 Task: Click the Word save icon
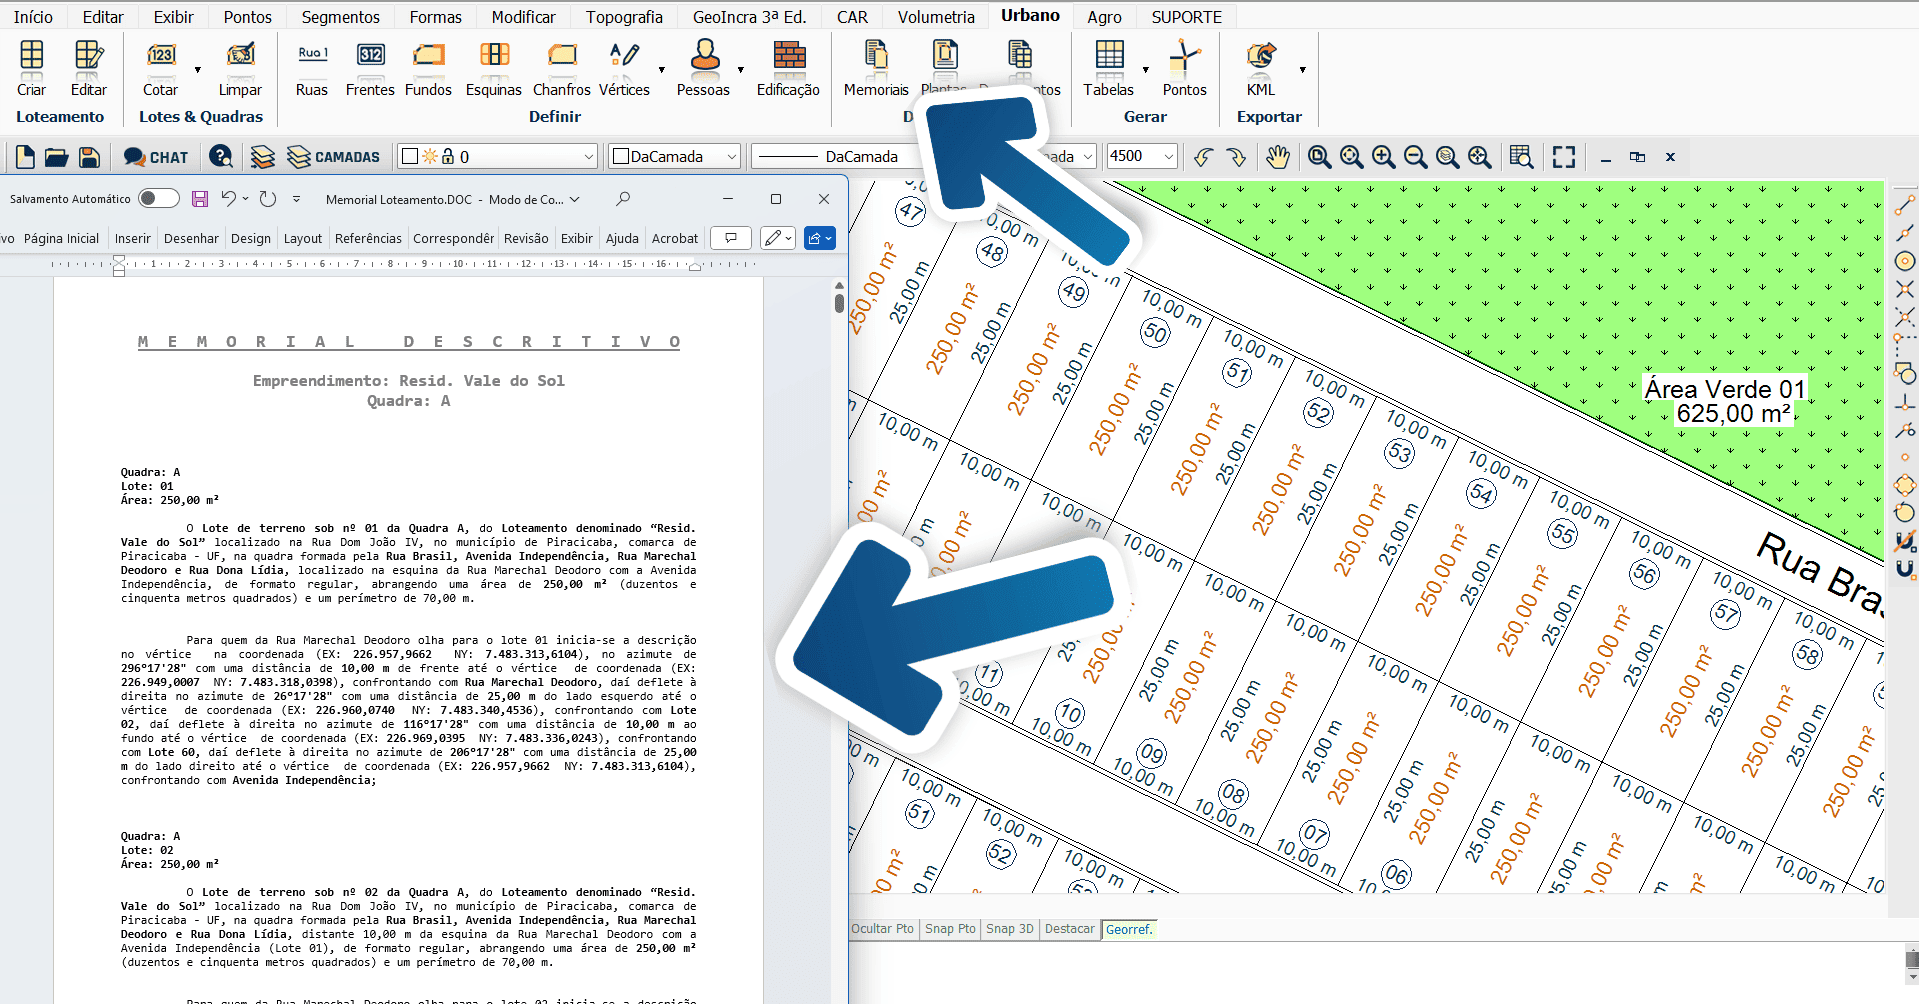coord(200,199)
